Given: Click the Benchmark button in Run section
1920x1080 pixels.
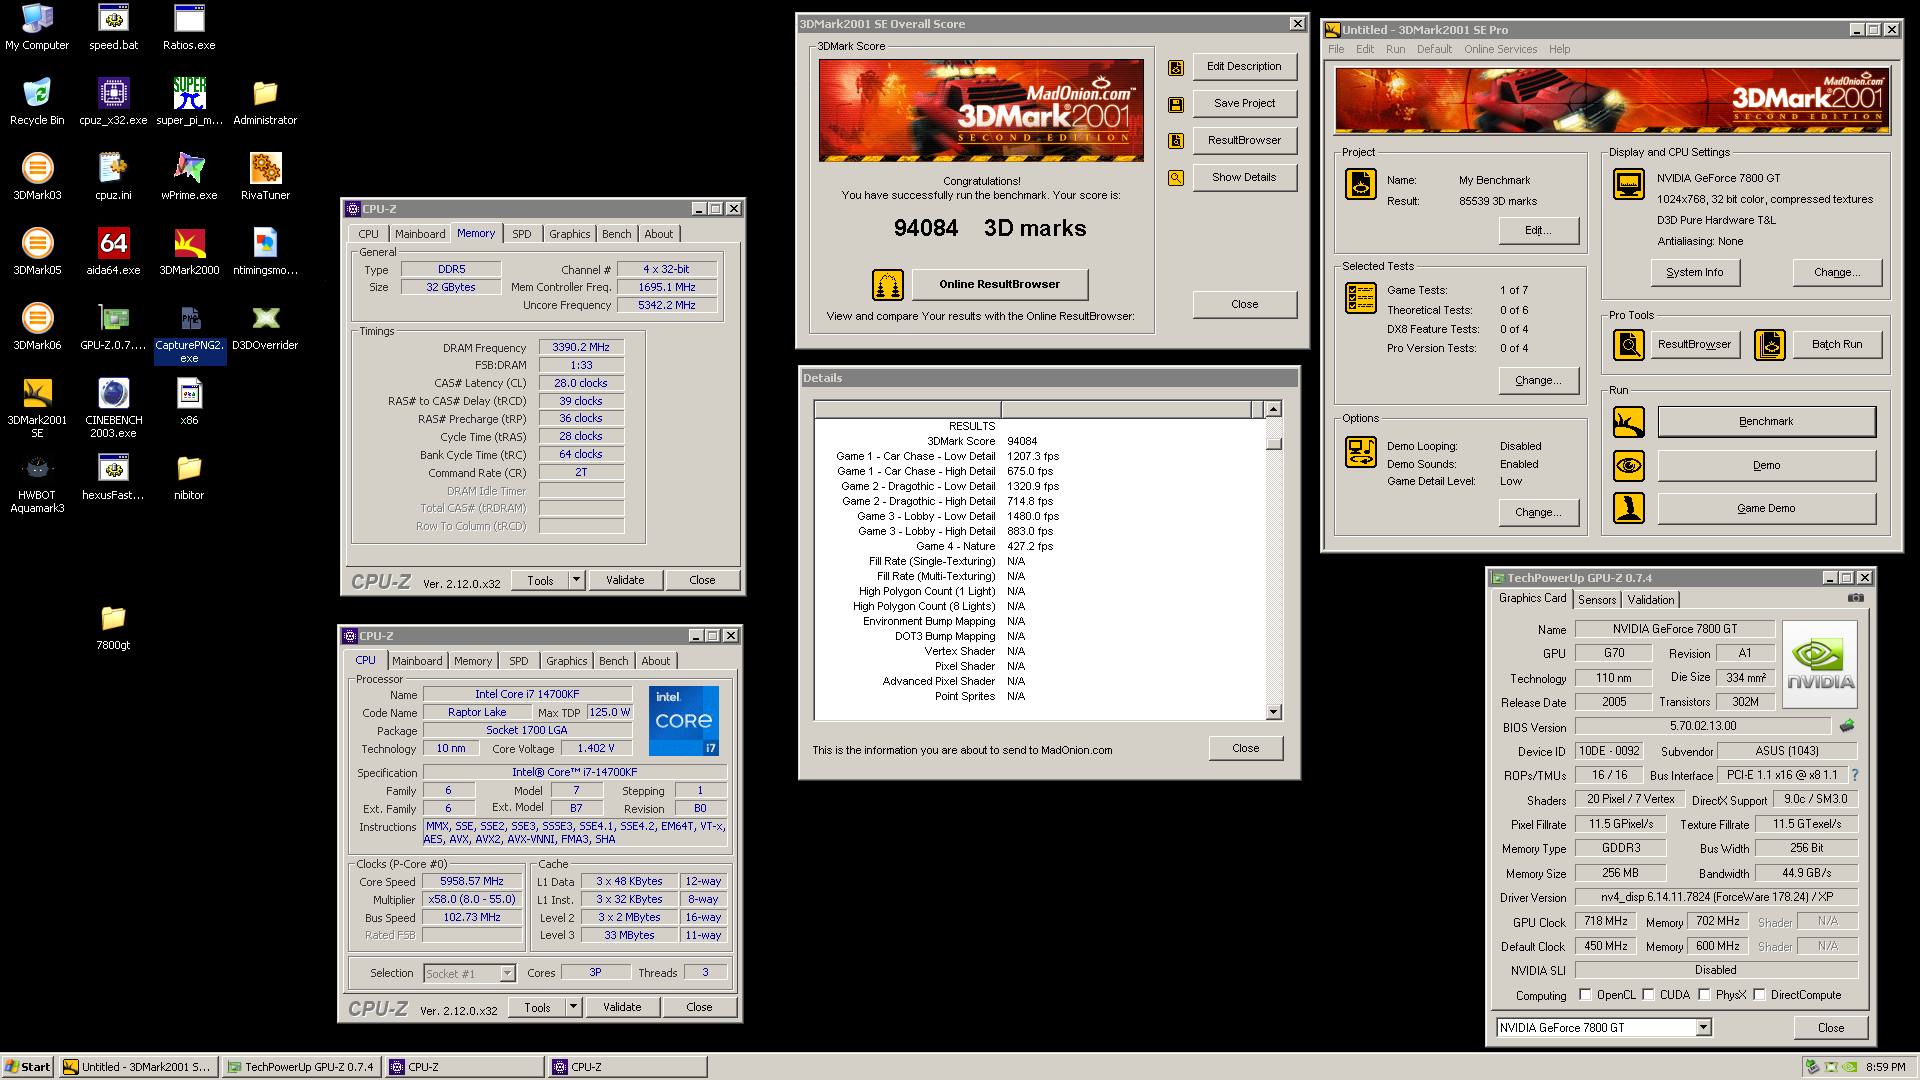Looking at the screenshot, I should (1766, 422).
